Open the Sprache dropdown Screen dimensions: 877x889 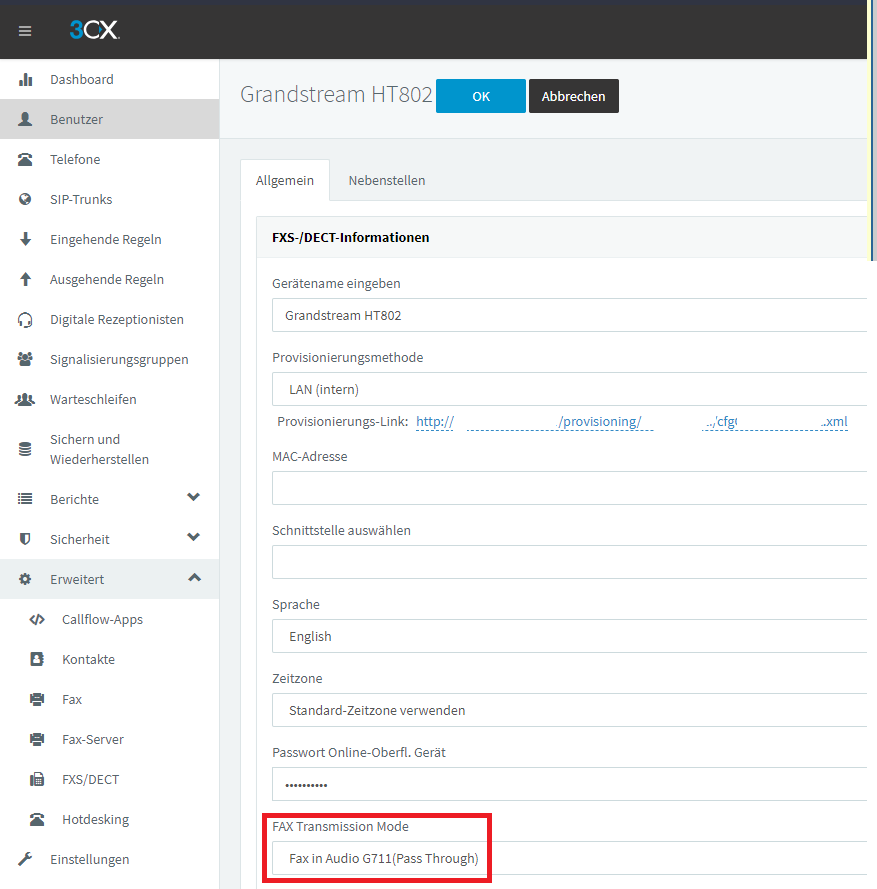568,636
